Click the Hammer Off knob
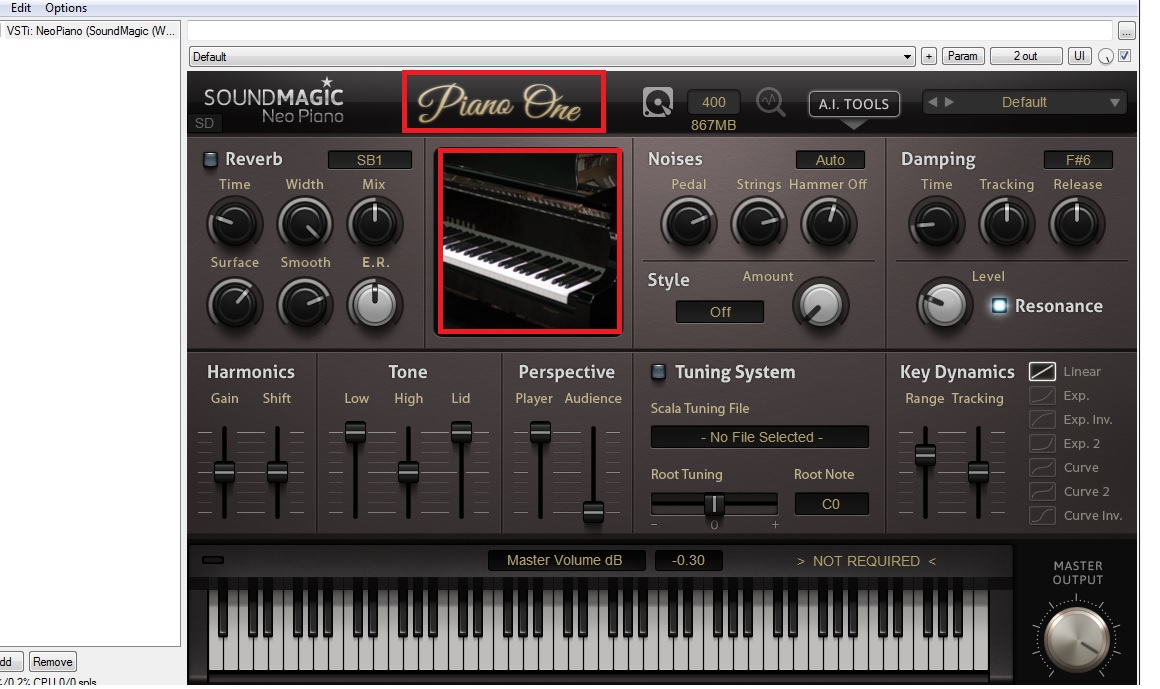The width and height of the screenshot is (1160, 689). 829,224
